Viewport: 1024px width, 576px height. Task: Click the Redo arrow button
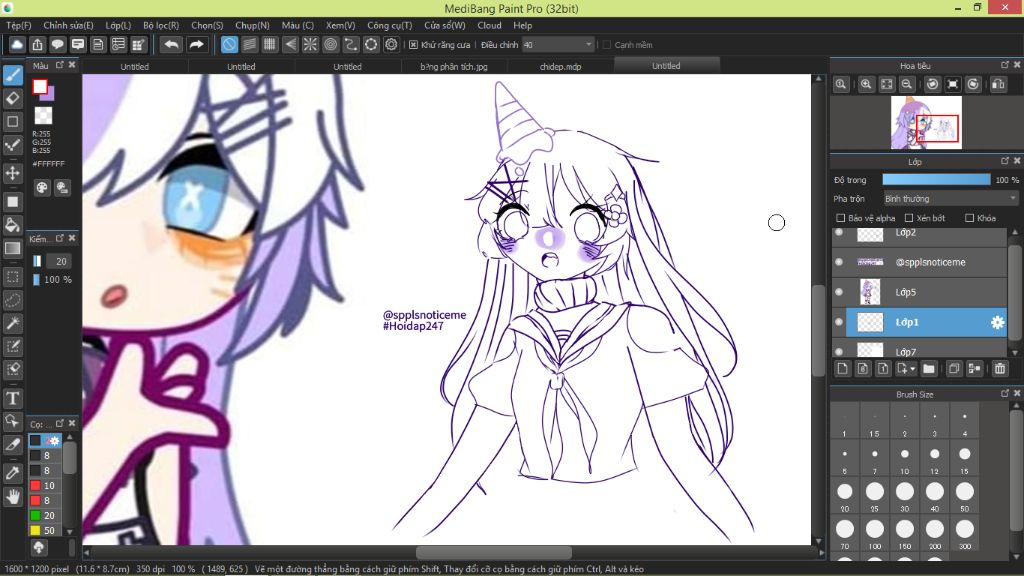tap(196, 44)
